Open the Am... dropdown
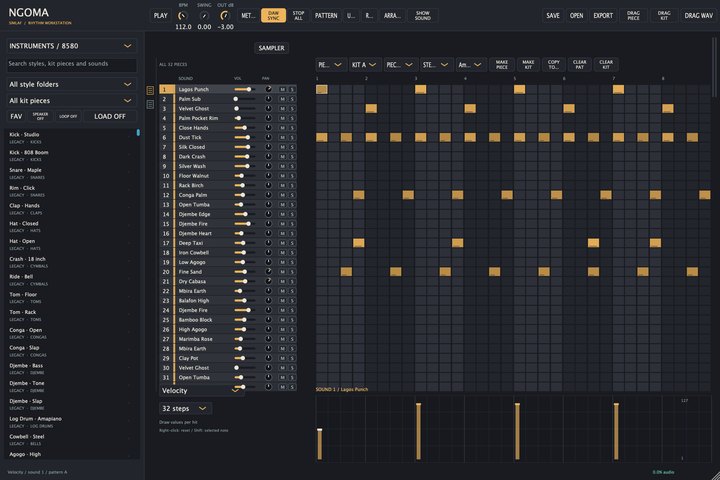The width and height of the screenshot is (720, 480). pos(470,65)
